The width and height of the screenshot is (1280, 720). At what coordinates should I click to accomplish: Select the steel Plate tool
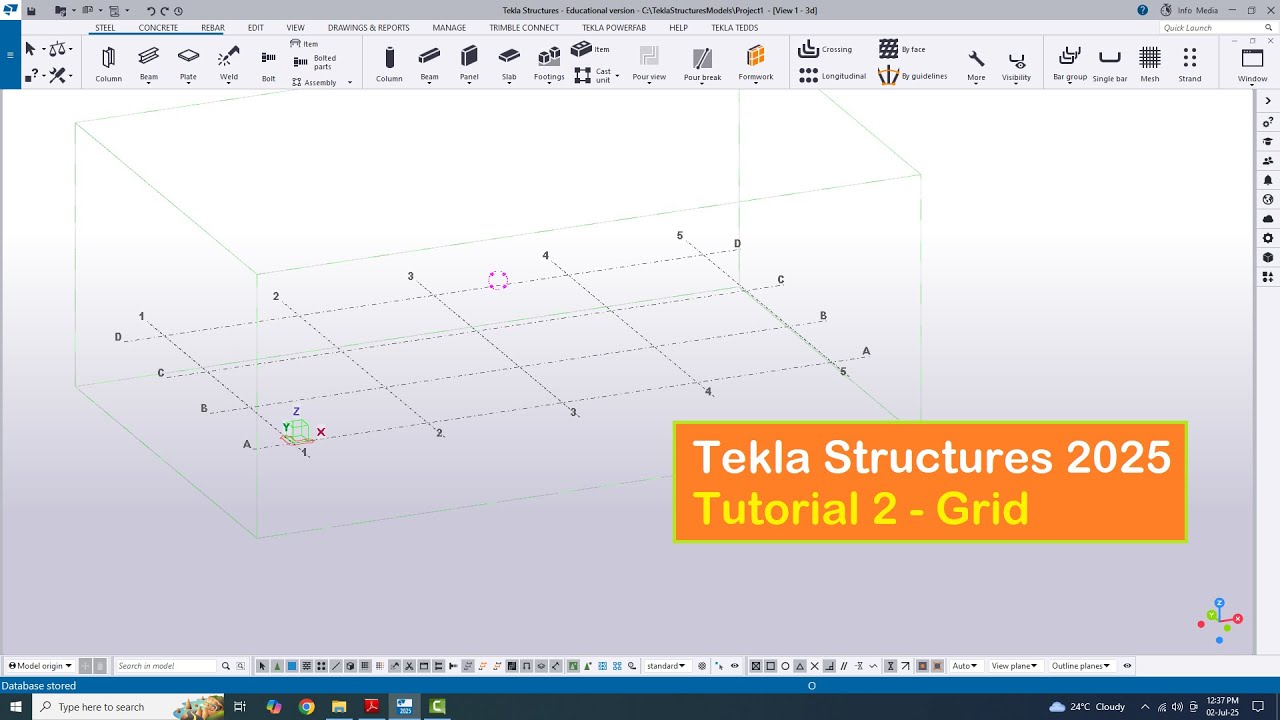188,64
